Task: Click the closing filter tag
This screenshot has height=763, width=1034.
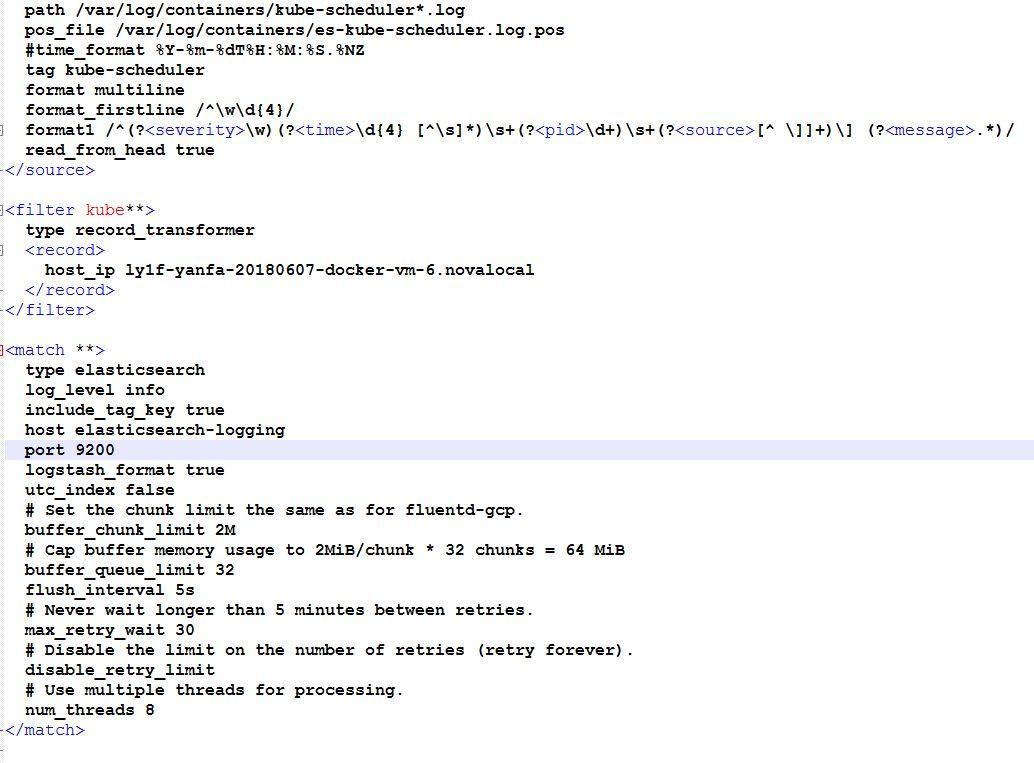Action: coord(50,310)
